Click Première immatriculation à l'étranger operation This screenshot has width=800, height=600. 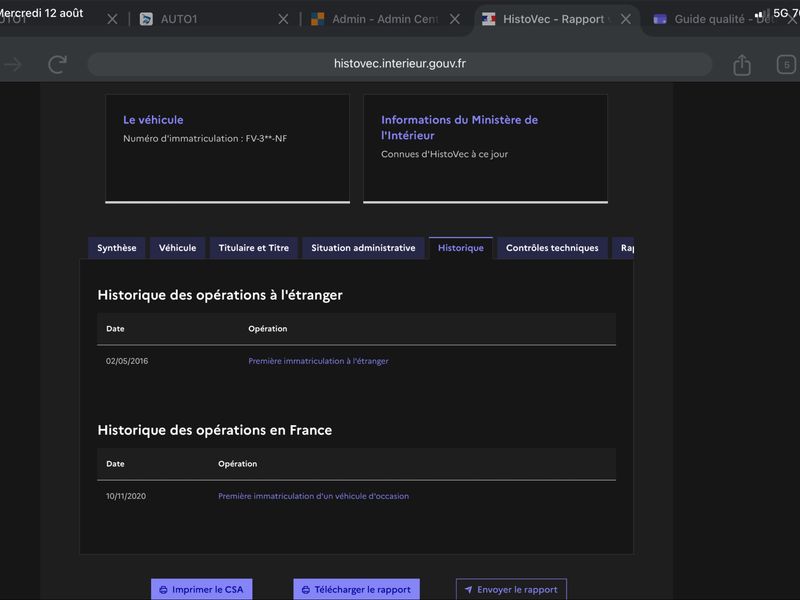(318, 361)
